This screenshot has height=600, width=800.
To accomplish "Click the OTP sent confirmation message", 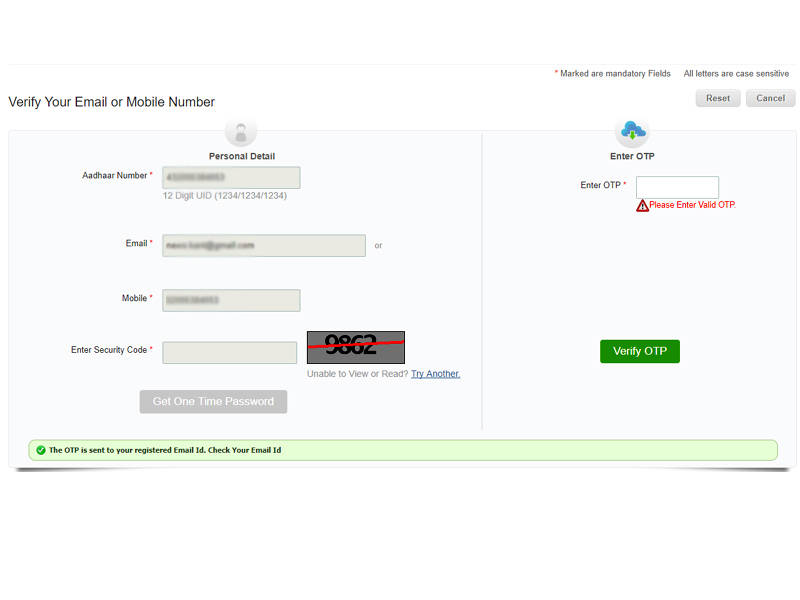I will pos(165,450).
